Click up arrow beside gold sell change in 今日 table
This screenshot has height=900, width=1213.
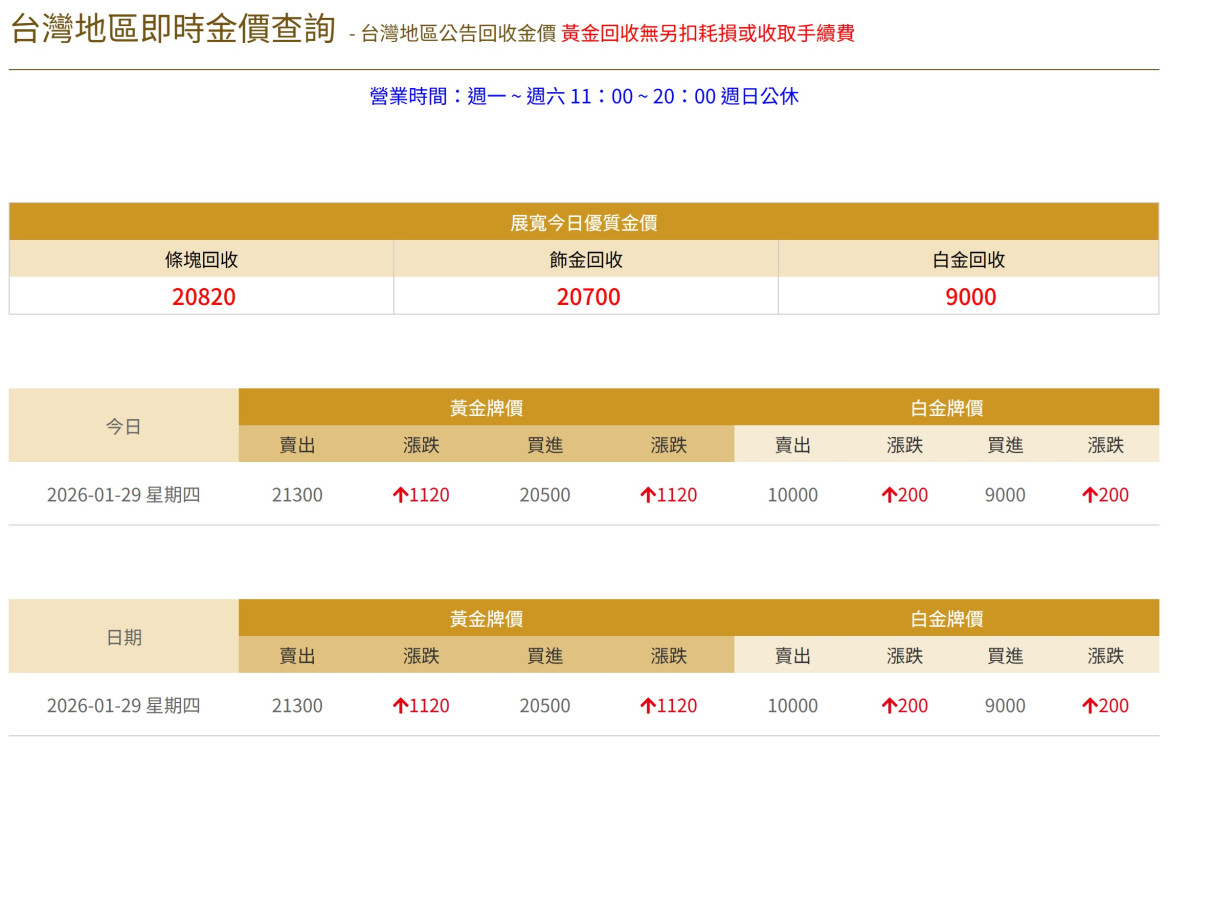click(400, 495)
